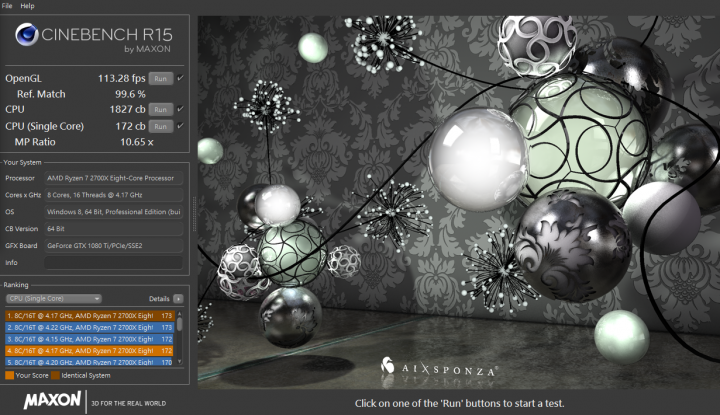Screen dimensions: 720x415
Task: Toggle the CPU test checkbox
Action: [180, 109]
